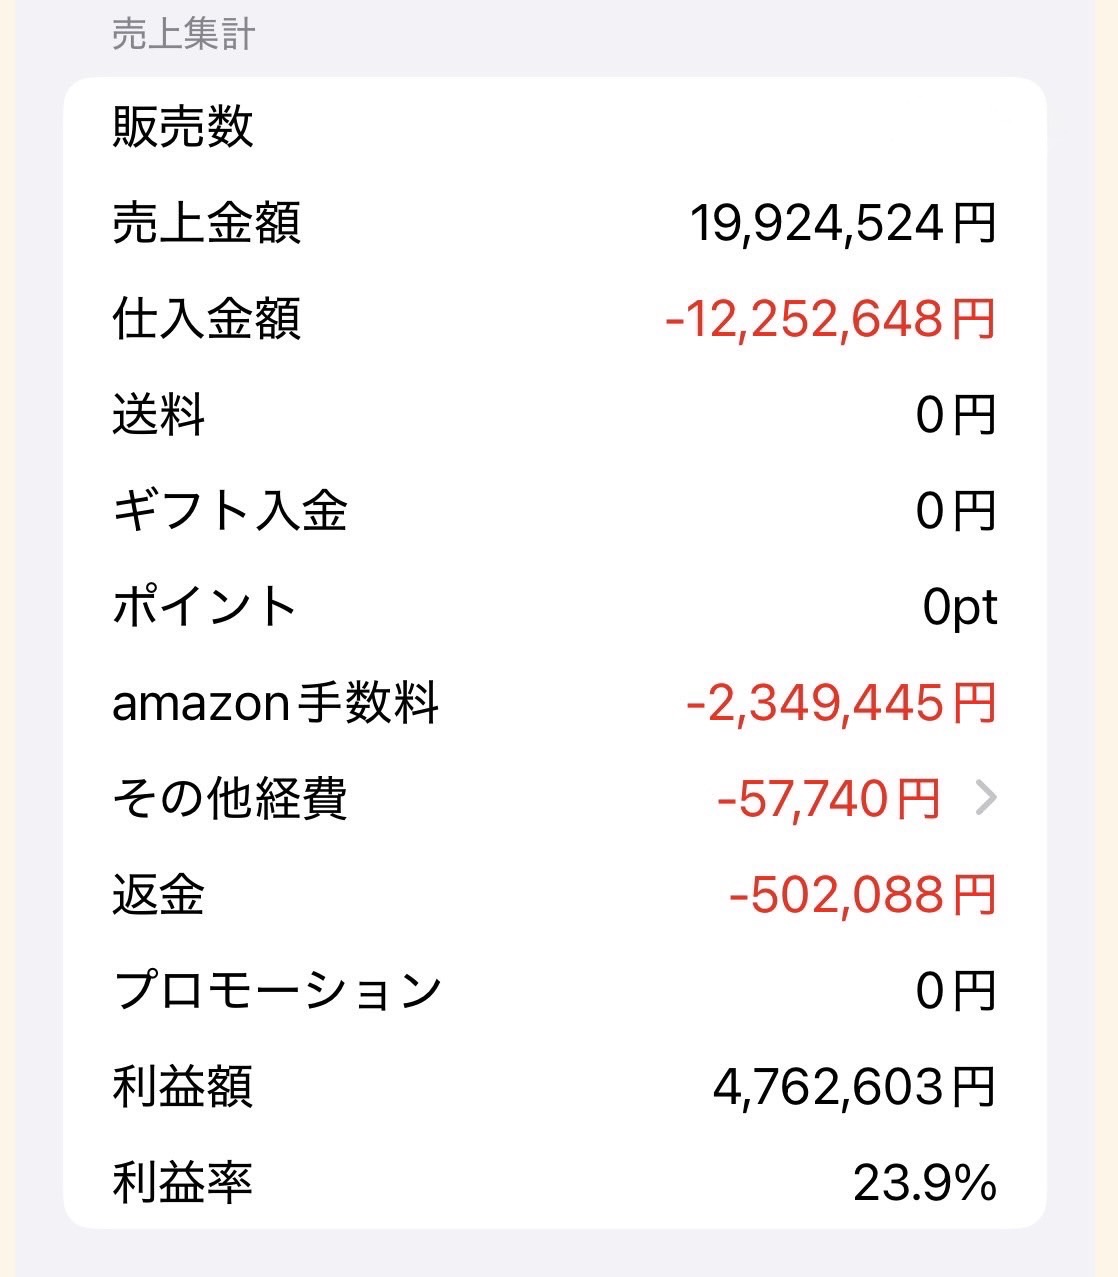The image size is (1118, 1277).
Task: Select the -502,088円 refund amount
Action: 863,895
